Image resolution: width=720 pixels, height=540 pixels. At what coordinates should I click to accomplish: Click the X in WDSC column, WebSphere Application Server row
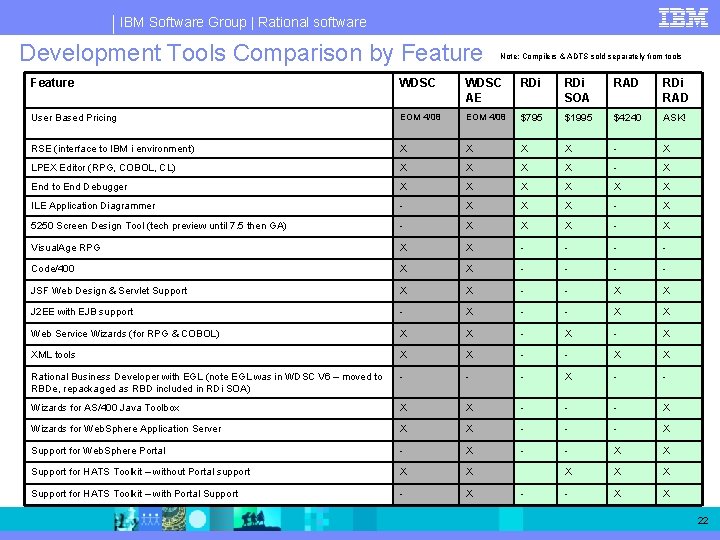tap(404, 428)
